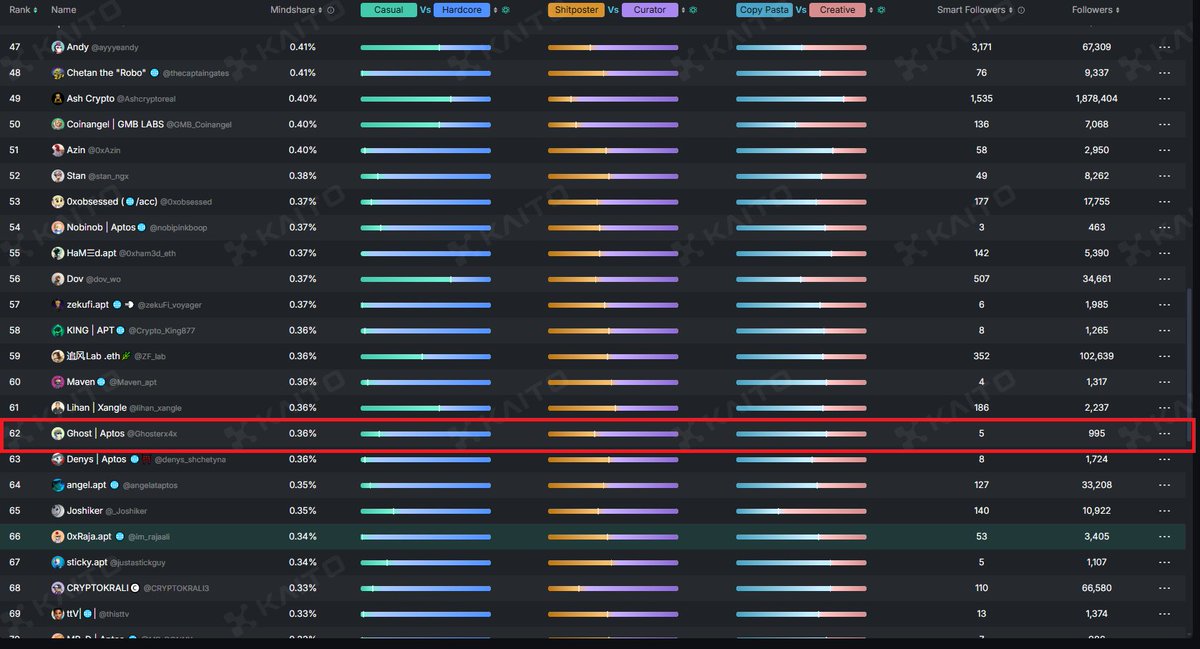The width and height of the screenshot is (1200, 649).
Task: Click CRYPTOKRALI's profile avatar
Action: pos(58,588)
